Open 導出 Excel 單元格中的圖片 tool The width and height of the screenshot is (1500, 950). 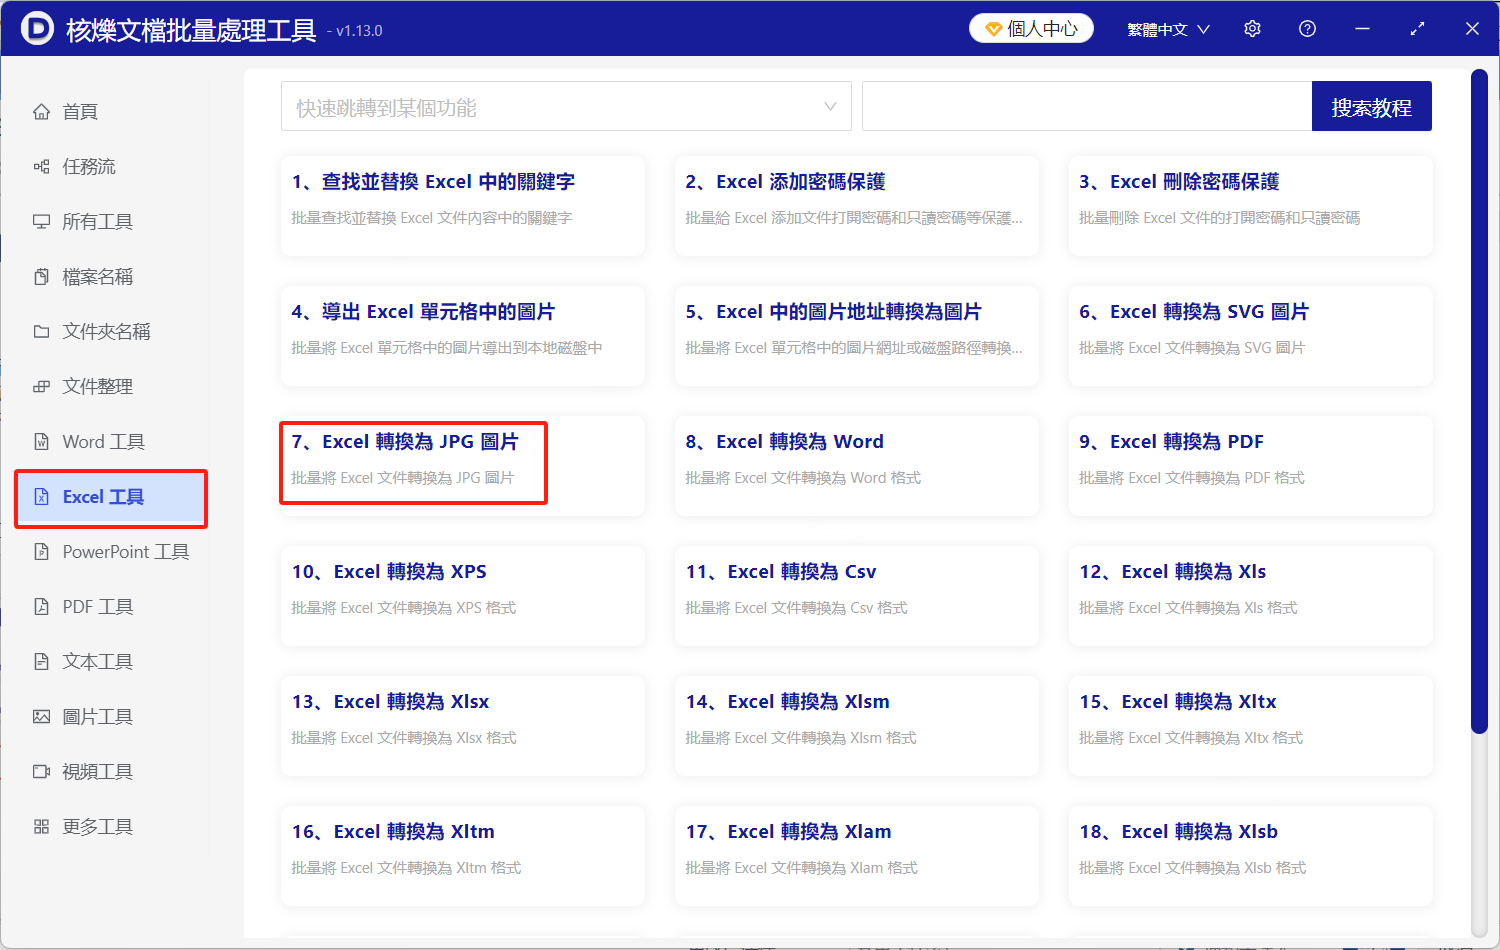click(x=463, y=336)
